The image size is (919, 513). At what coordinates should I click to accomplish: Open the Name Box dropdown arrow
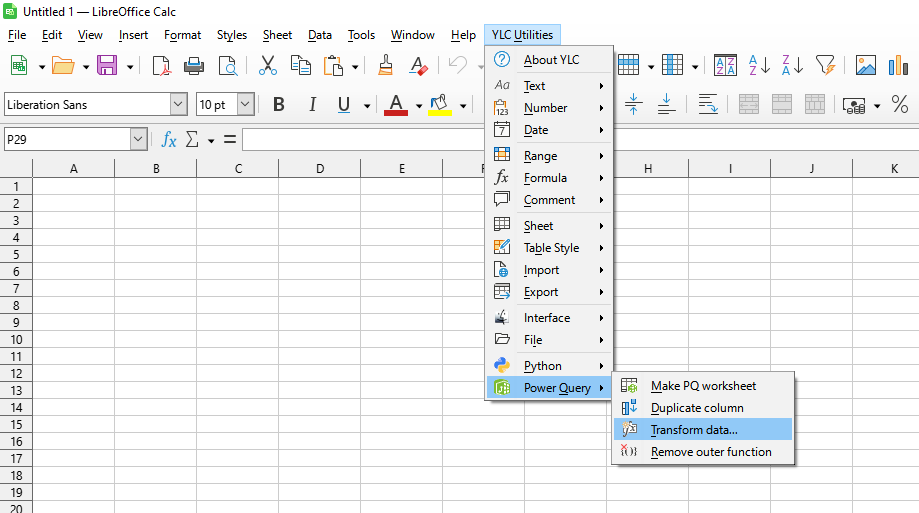click(x=138, y=140)
